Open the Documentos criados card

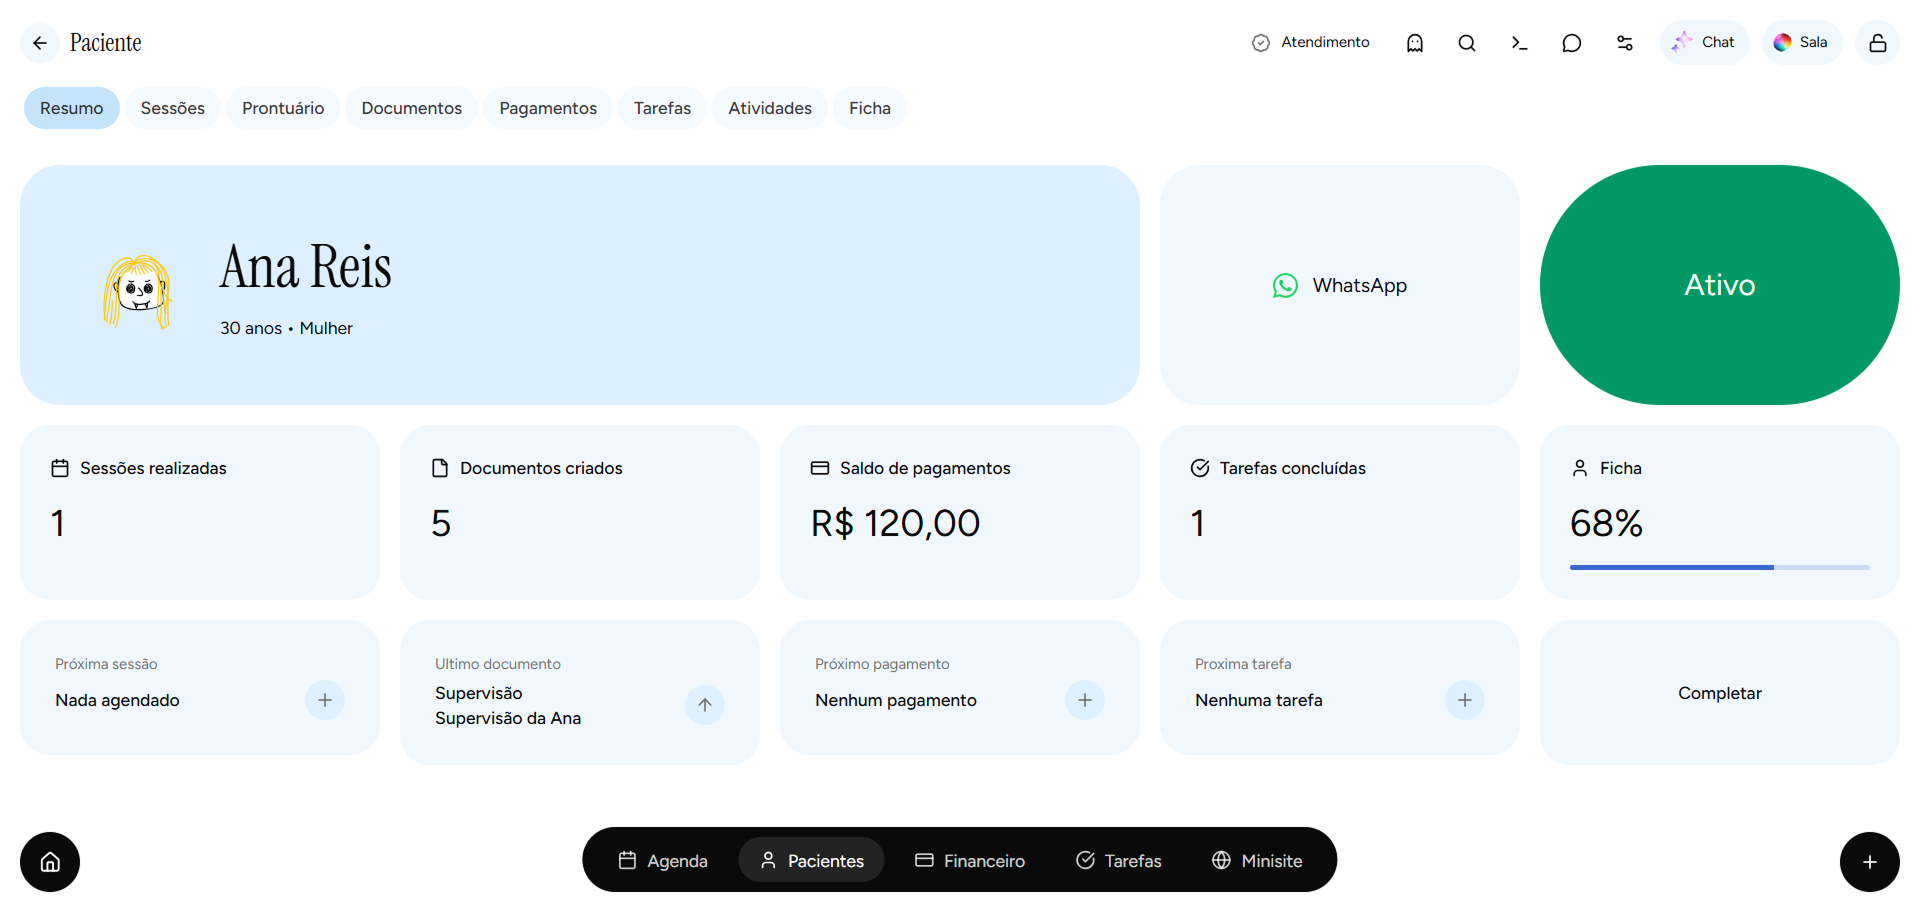click(x=580, y=512)
